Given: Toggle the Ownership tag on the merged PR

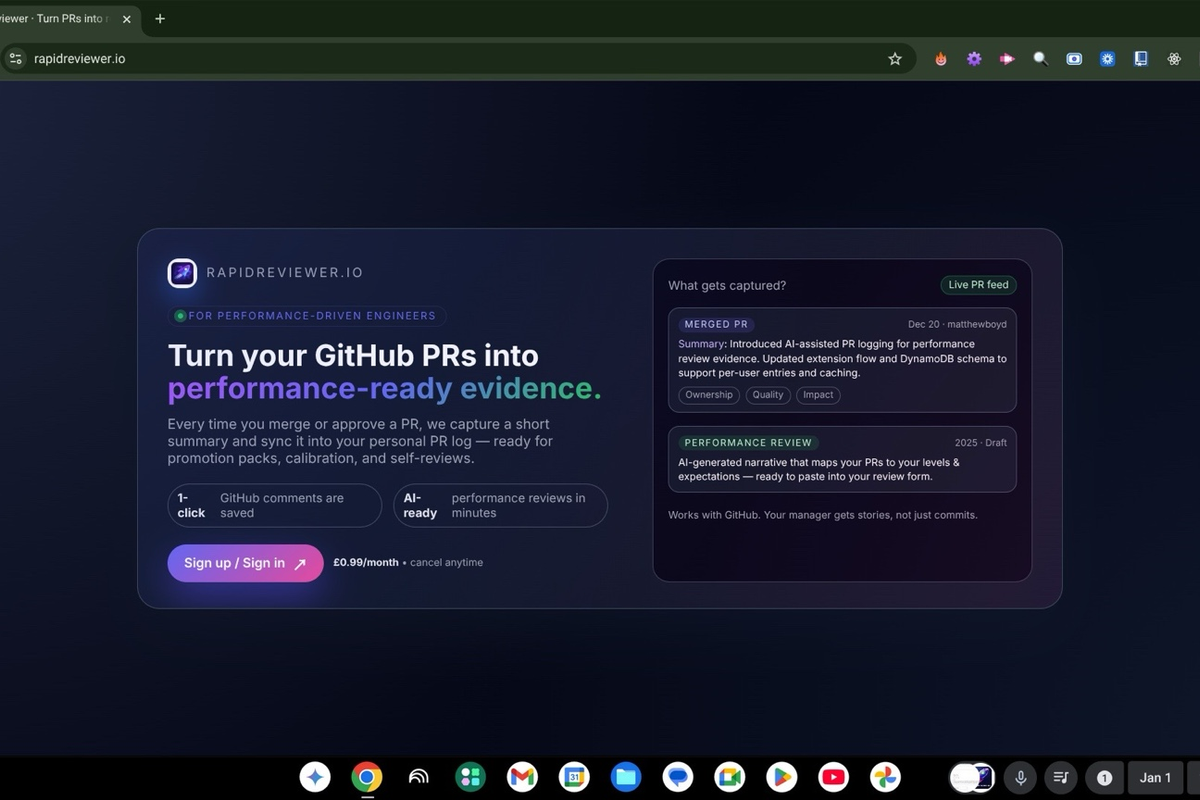Looking at the screenshot, I should point(708,394).
